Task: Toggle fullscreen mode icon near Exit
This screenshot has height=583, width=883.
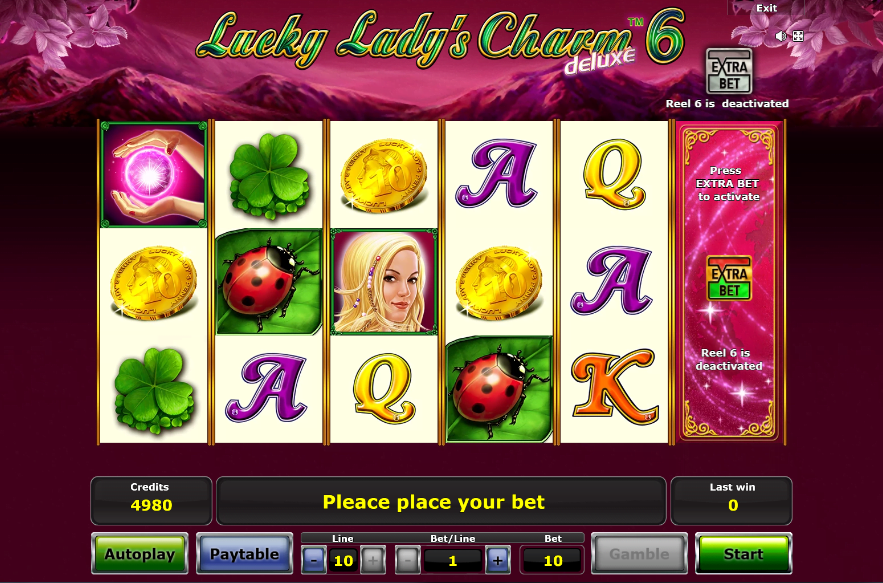Action: pyautogui.click(x=798, y=37)
